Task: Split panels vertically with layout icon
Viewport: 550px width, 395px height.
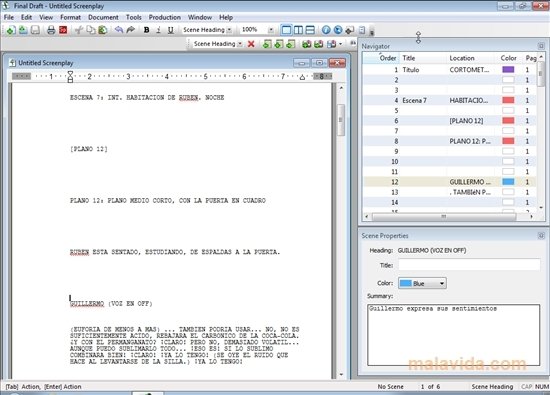Action: click(x=298, y=30)
